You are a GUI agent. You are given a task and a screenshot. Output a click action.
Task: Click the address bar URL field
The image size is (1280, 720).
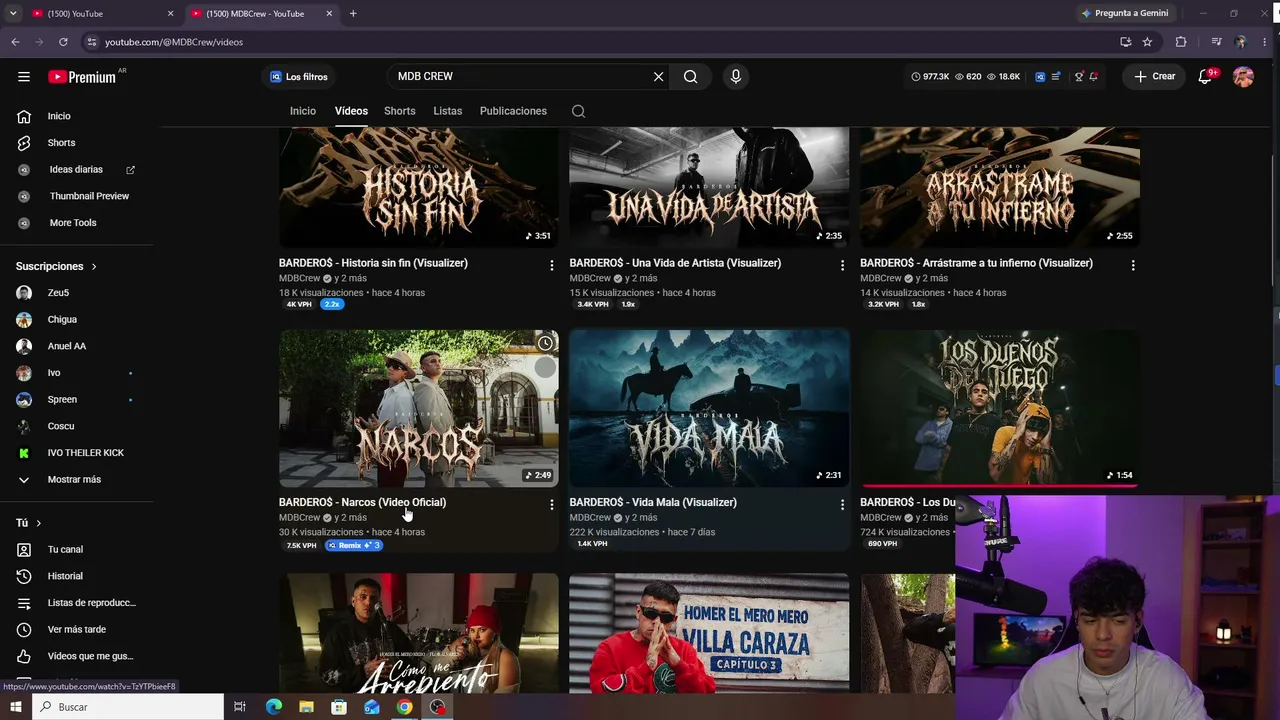click(595, 42)
